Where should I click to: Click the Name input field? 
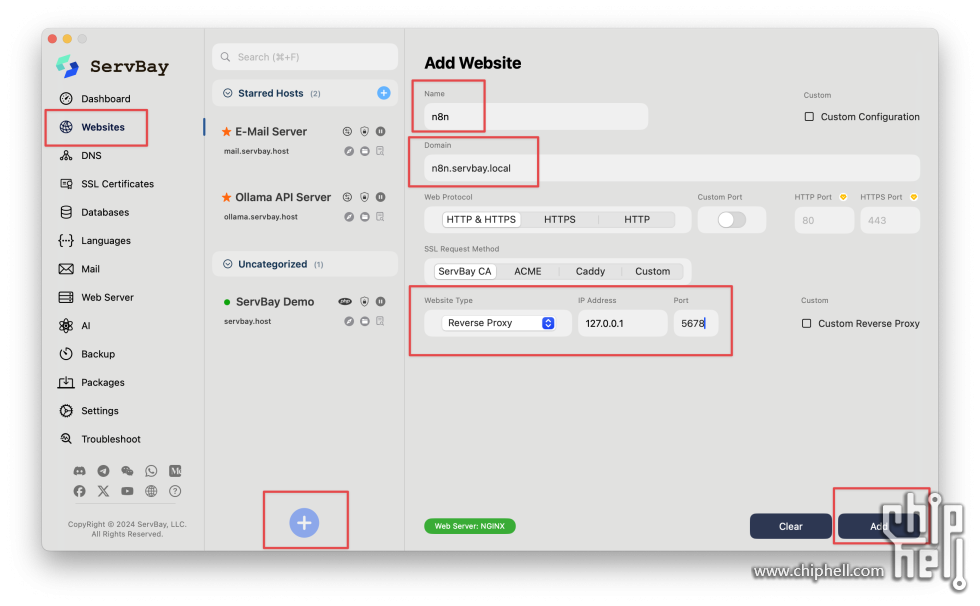pyautogui.click(x=536, y=117)
